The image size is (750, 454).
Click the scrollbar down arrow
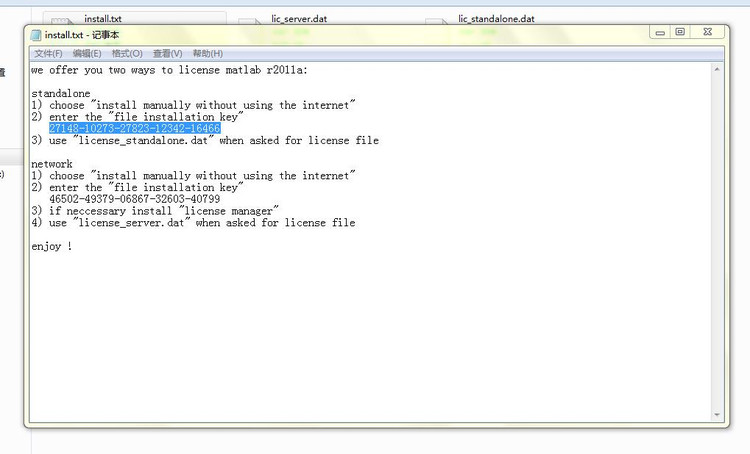[x=717, y=414]
